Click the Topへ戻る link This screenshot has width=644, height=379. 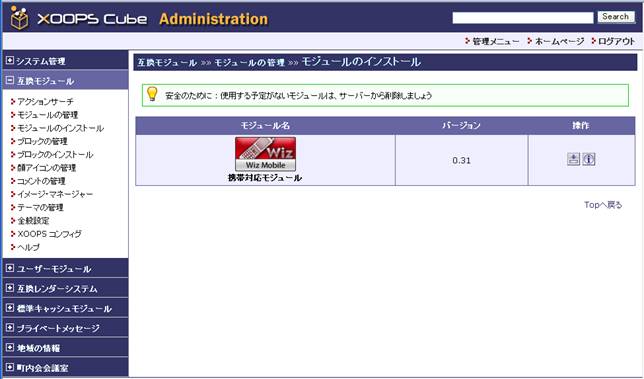coord(603,204)
